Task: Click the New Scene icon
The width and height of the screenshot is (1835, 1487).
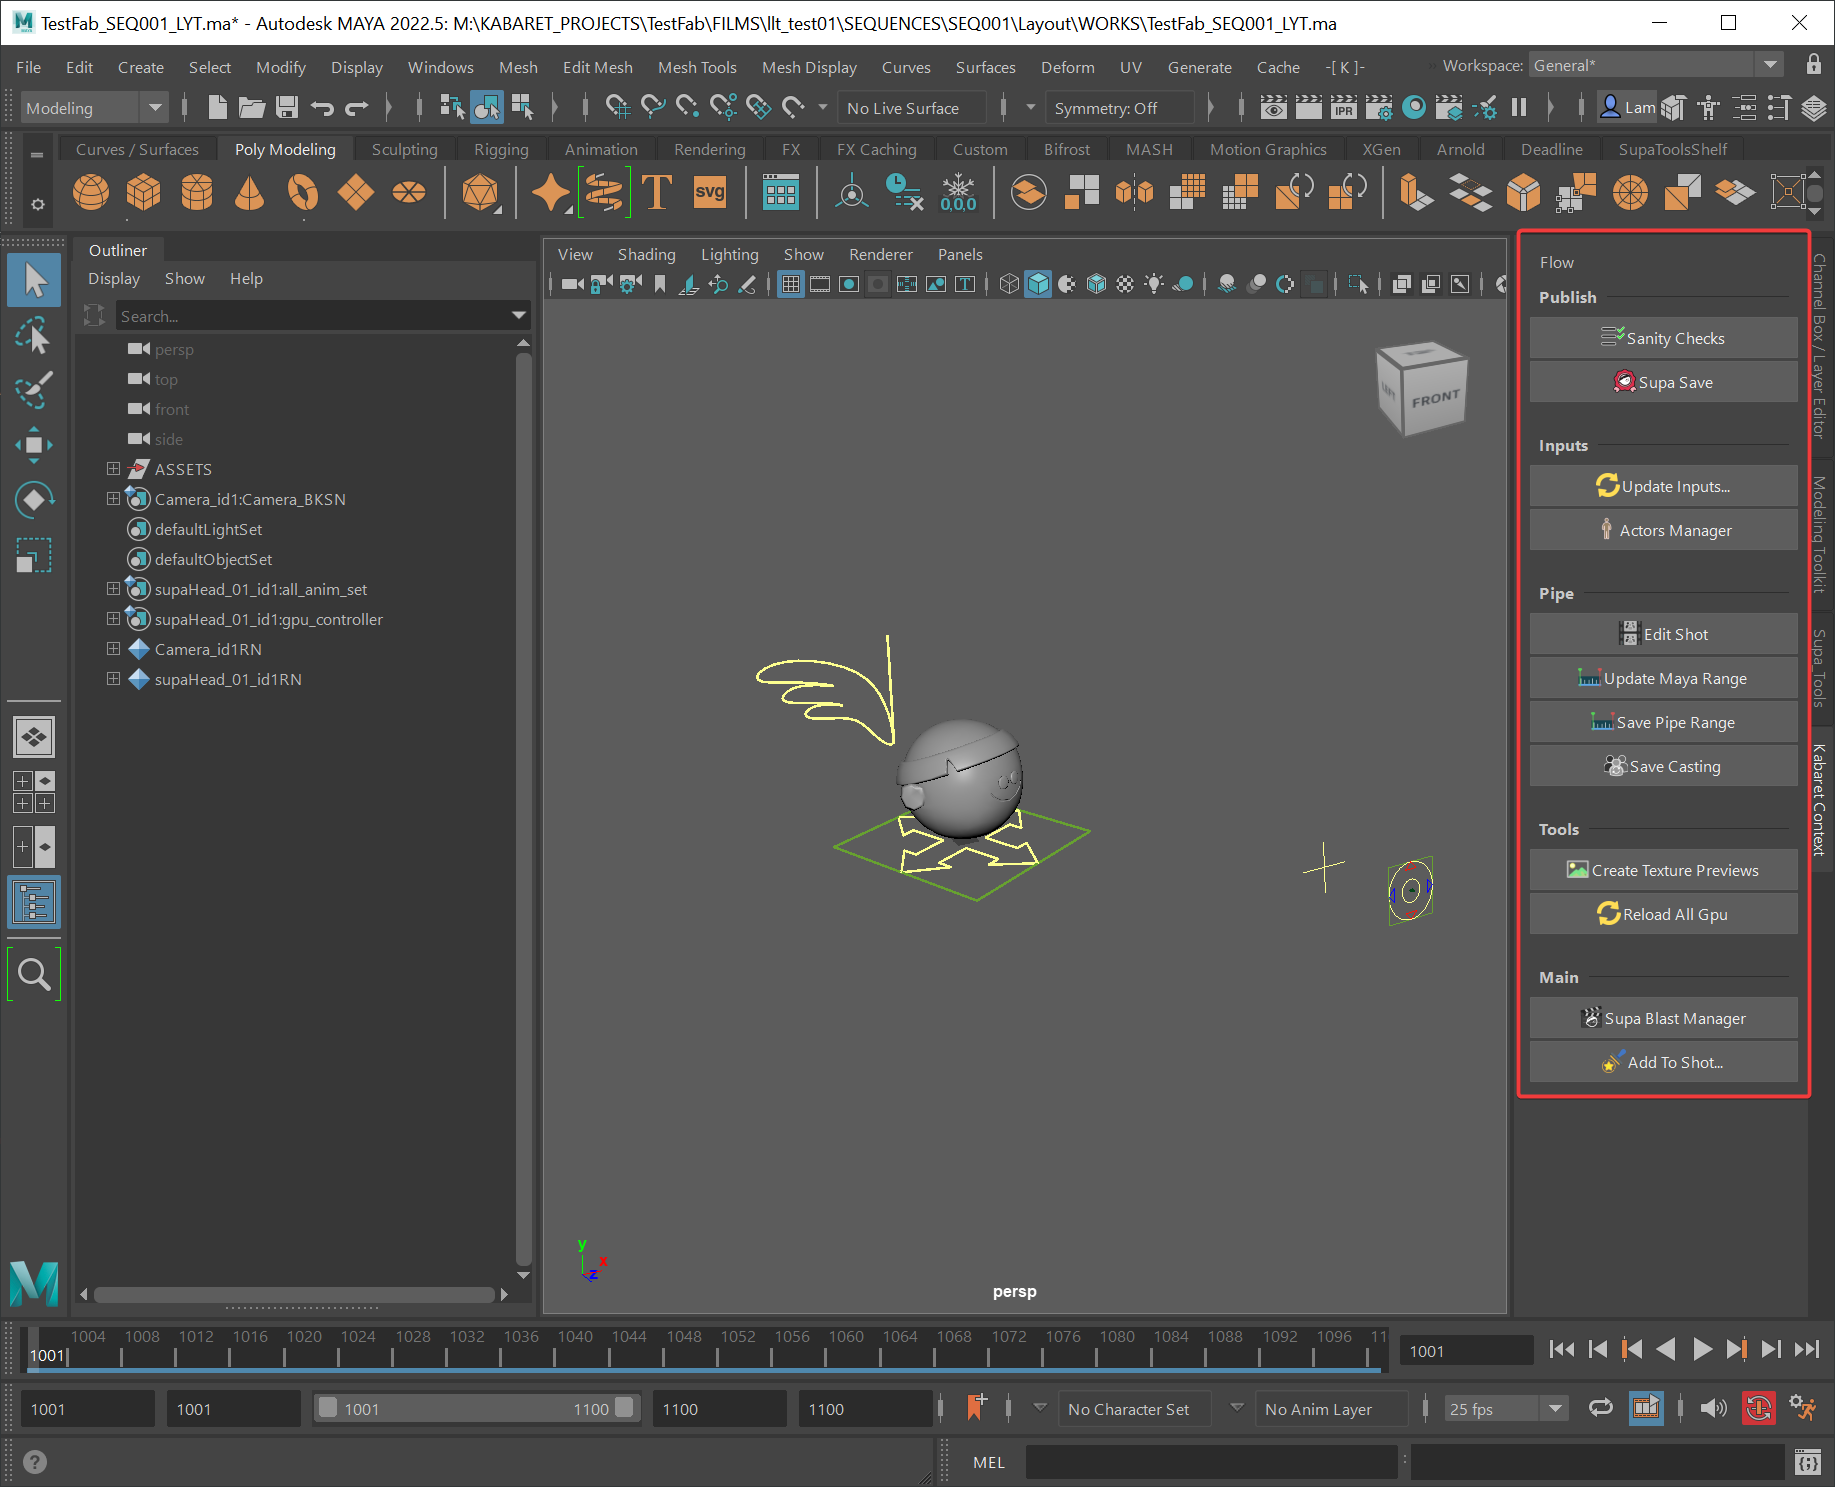Action: coord(217,107)
